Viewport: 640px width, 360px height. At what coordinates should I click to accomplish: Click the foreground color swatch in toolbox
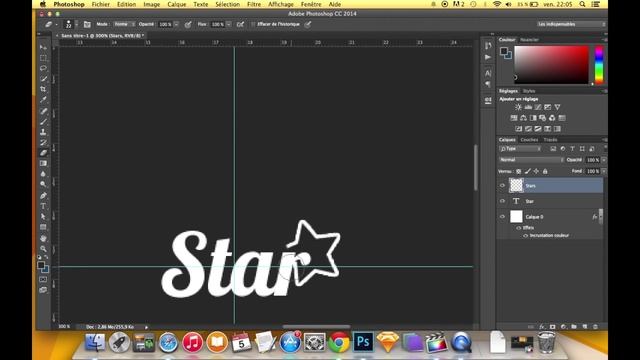41,265
